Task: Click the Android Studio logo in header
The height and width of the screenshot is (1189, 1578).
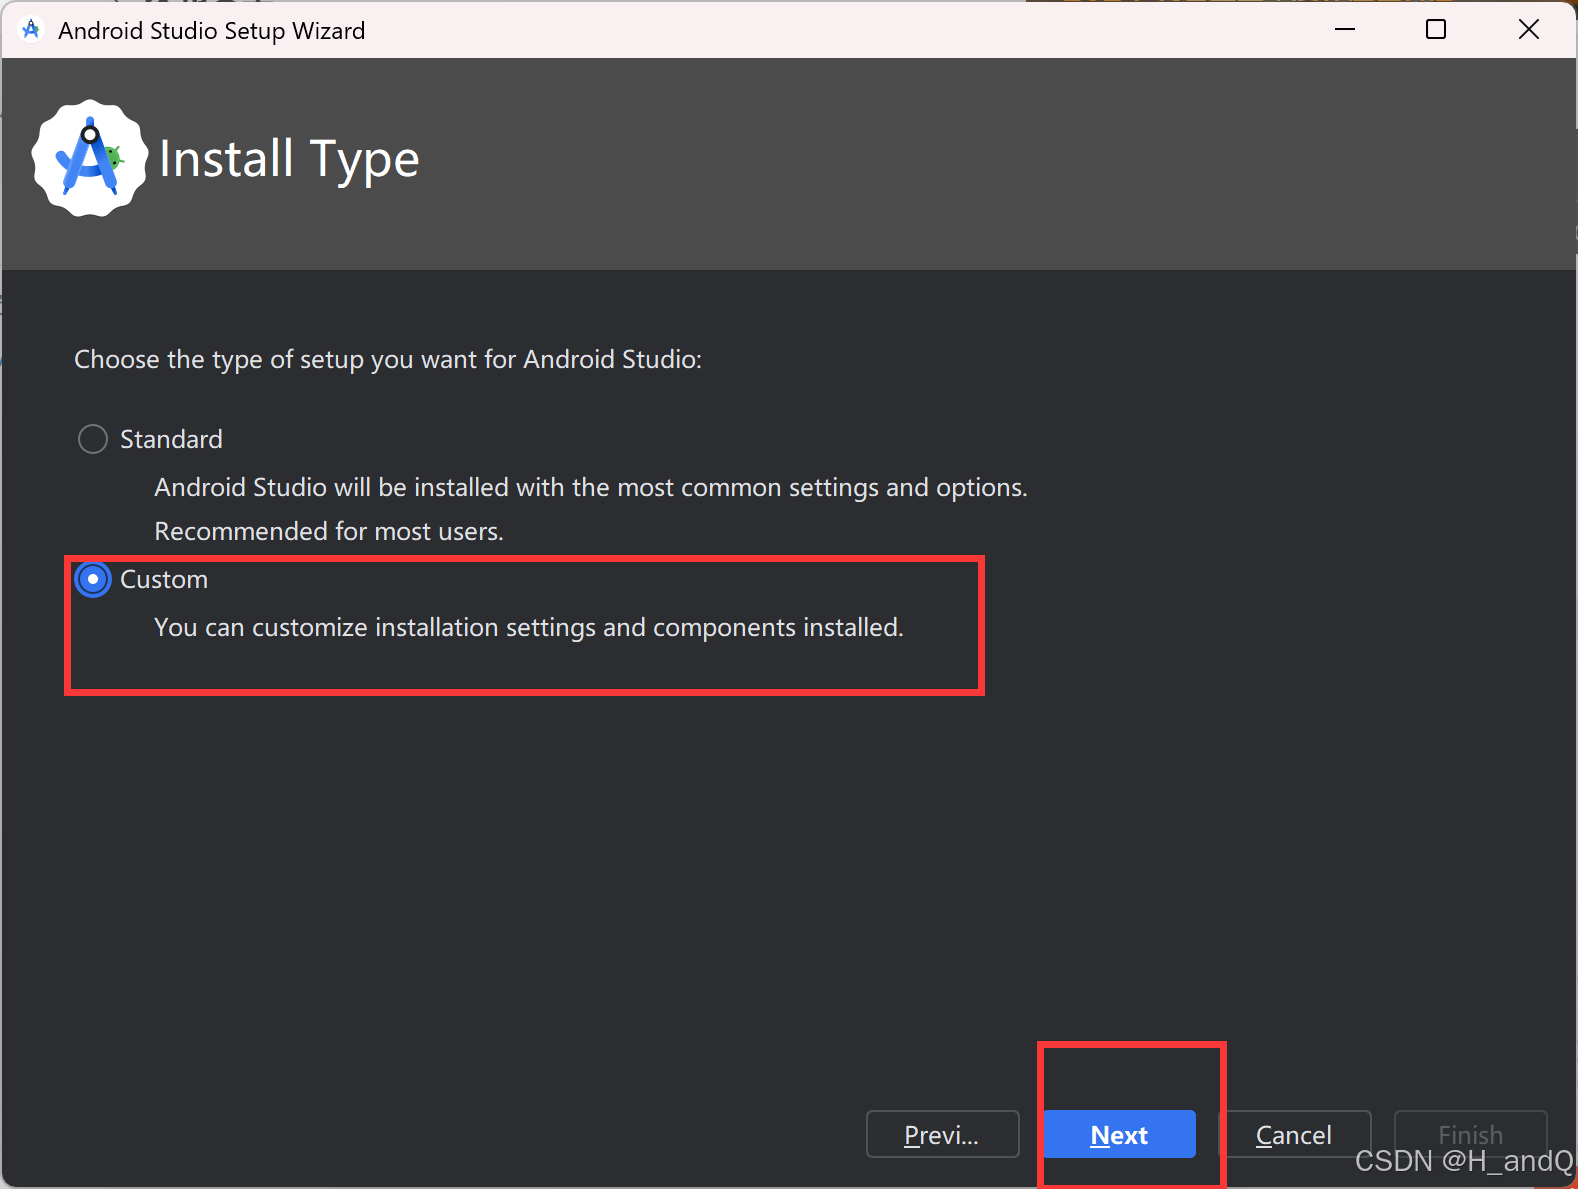Action: [90, 158]
